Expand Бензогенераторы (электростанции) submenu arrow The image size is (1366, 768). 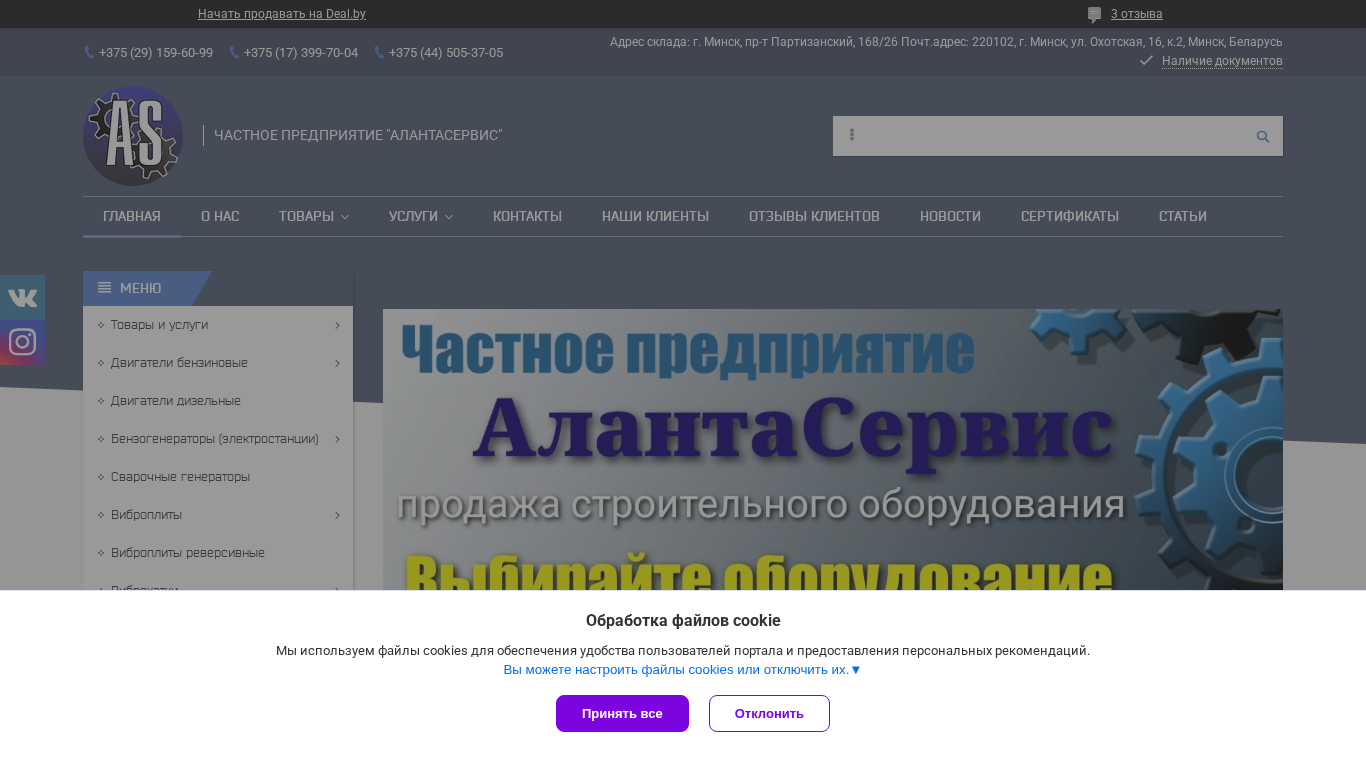(x=337, y=439)
